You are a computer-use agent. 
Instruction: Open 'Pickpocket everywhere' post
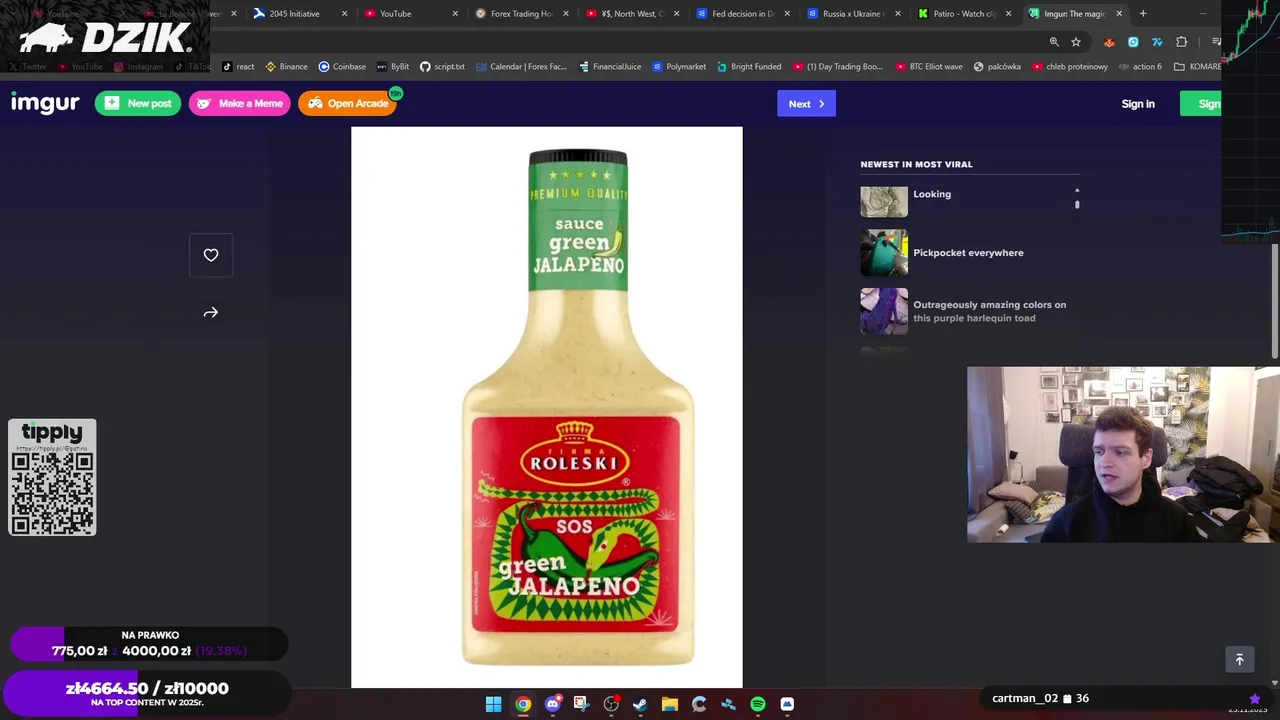tap(968, 253)
